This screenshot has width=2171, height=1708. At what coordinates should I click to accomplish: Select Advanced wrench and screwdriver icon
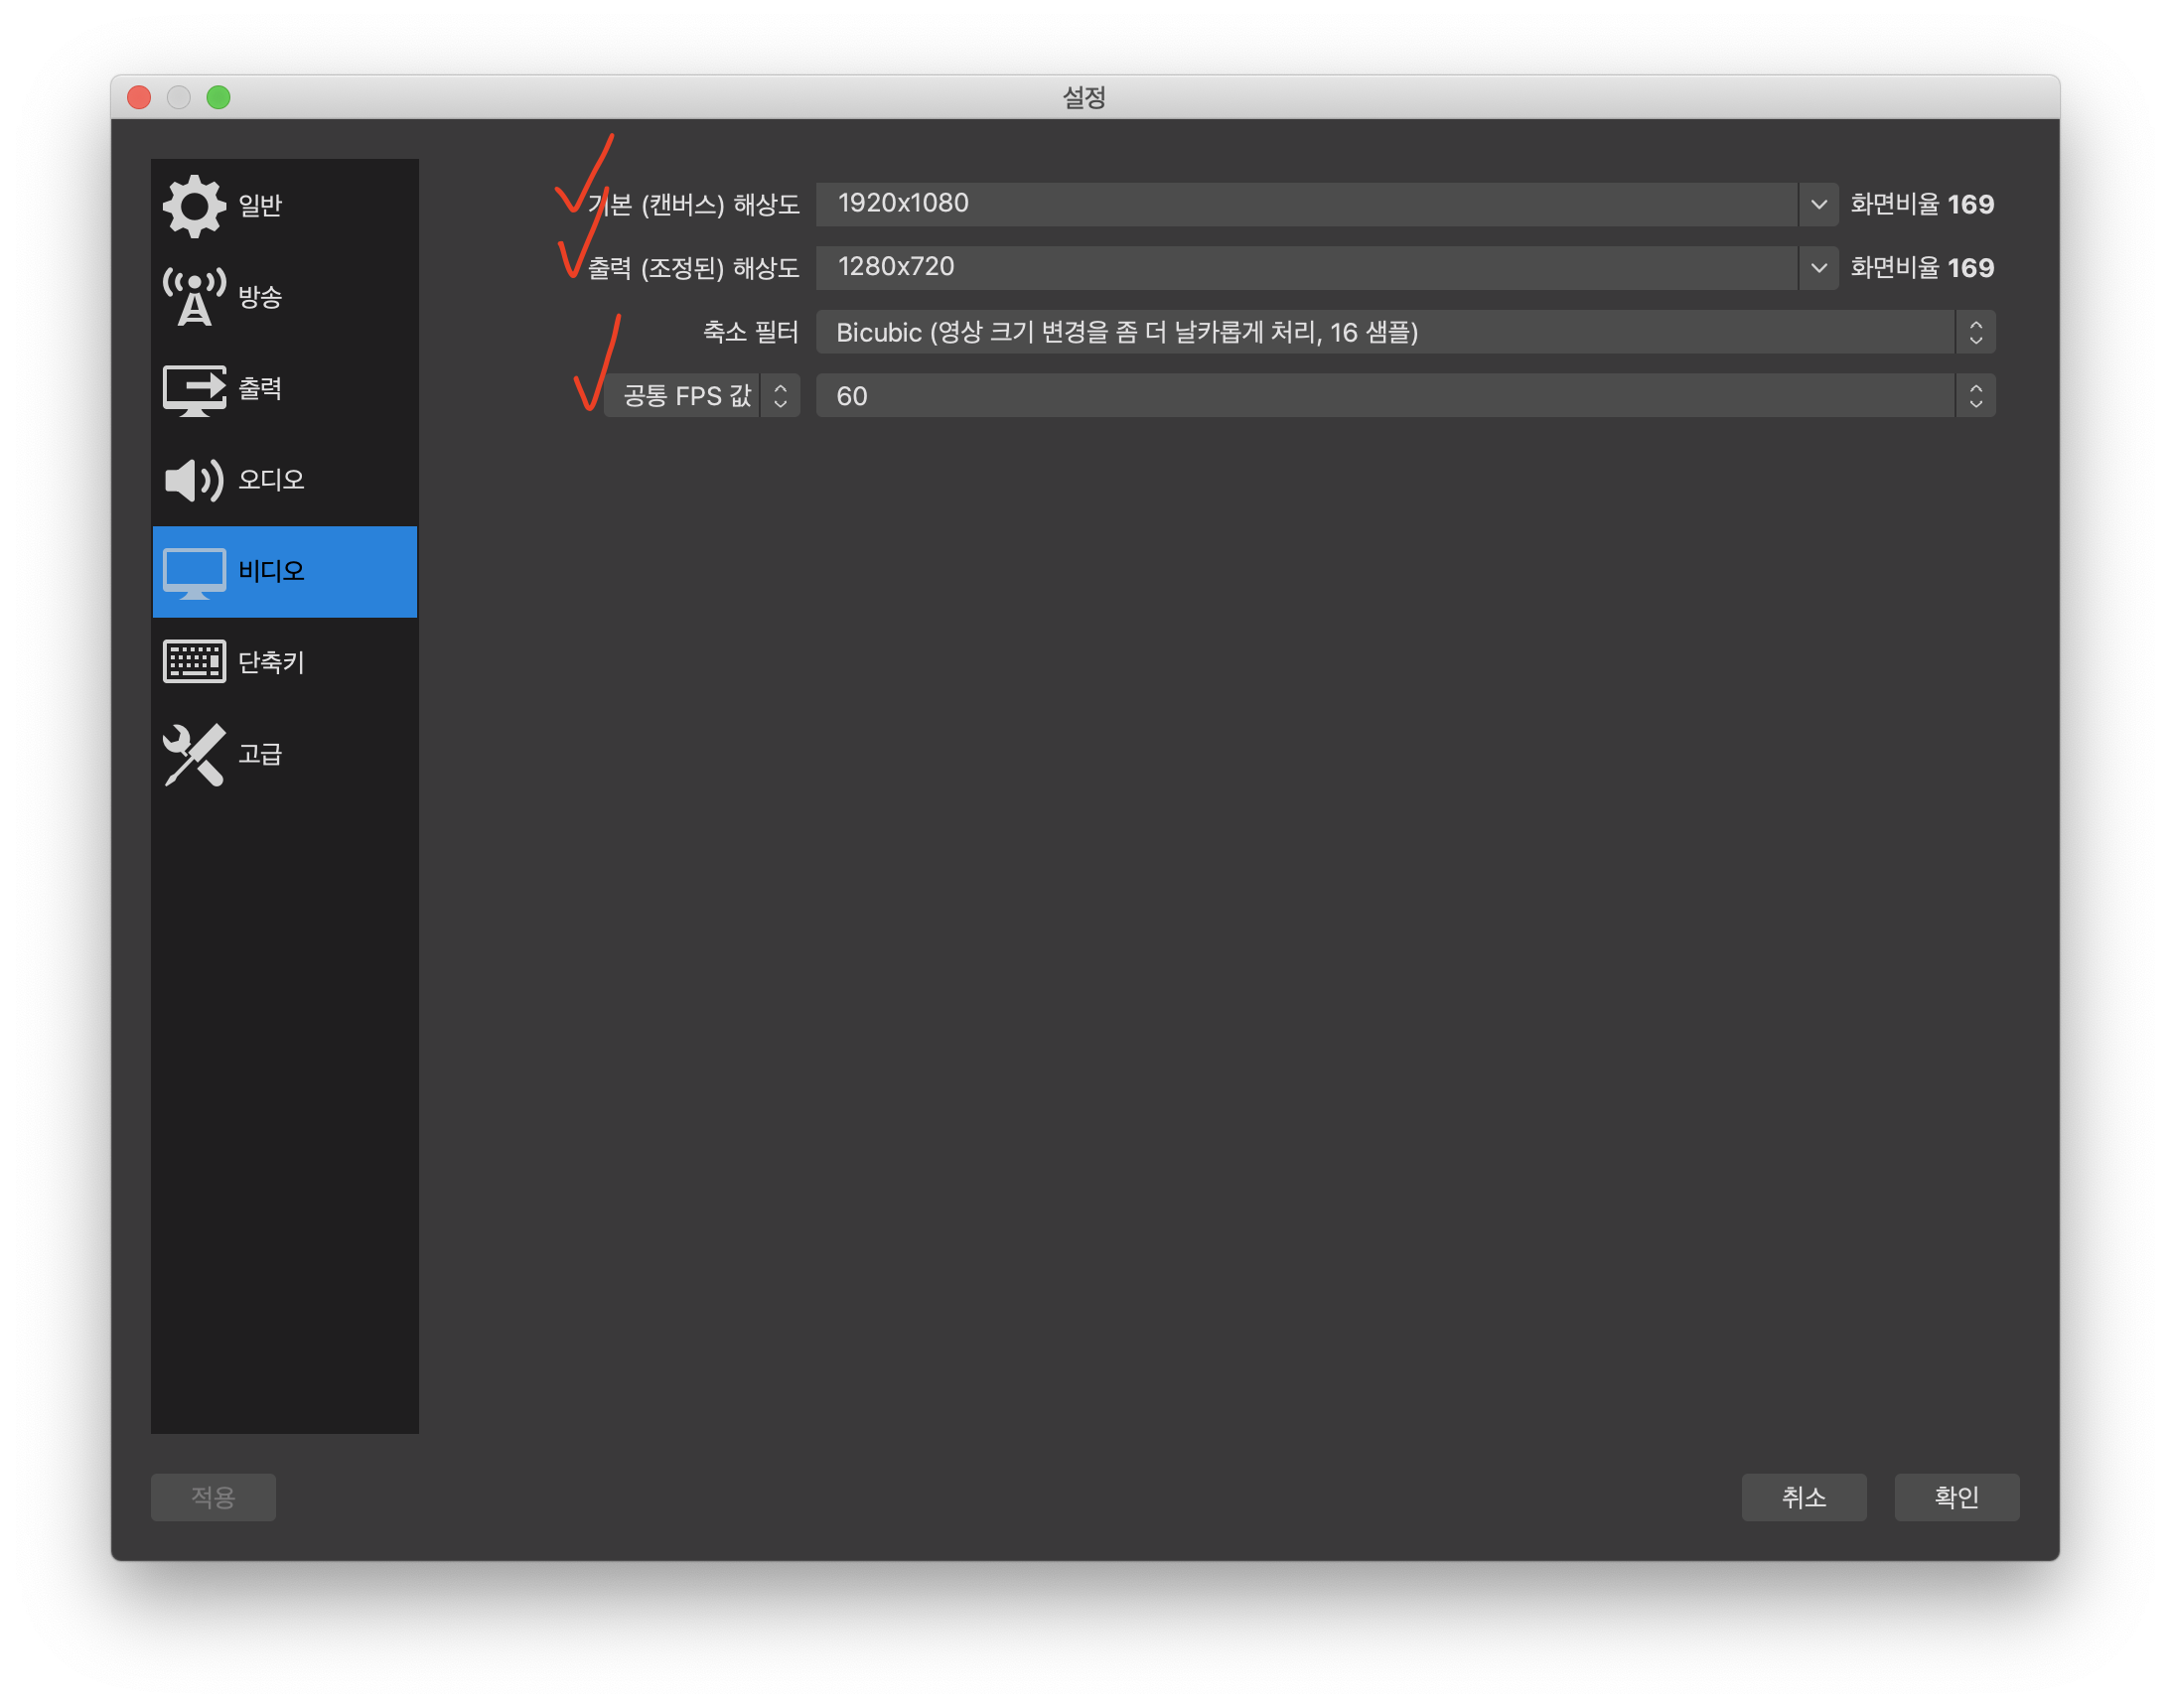pyautogui.click(x=194, y=754)
